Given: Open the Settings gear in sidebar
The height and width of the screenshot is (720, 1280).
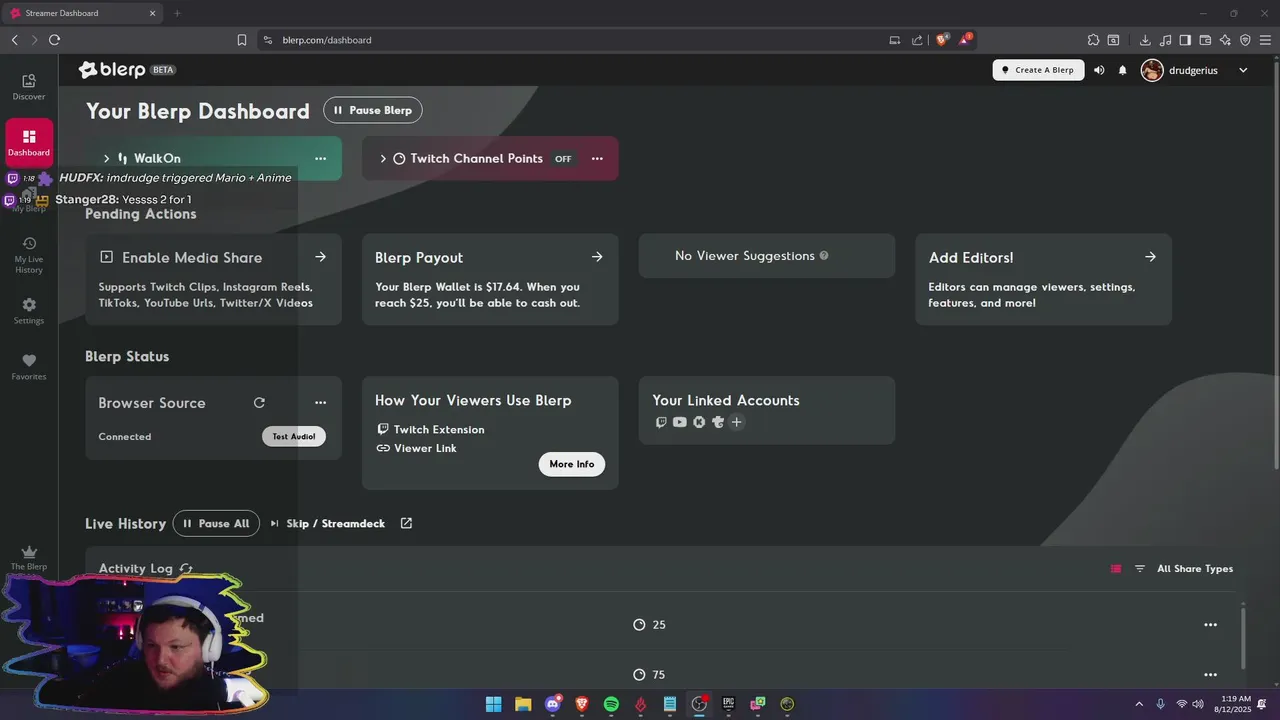Looking at the screenshot, I should 29,311.
